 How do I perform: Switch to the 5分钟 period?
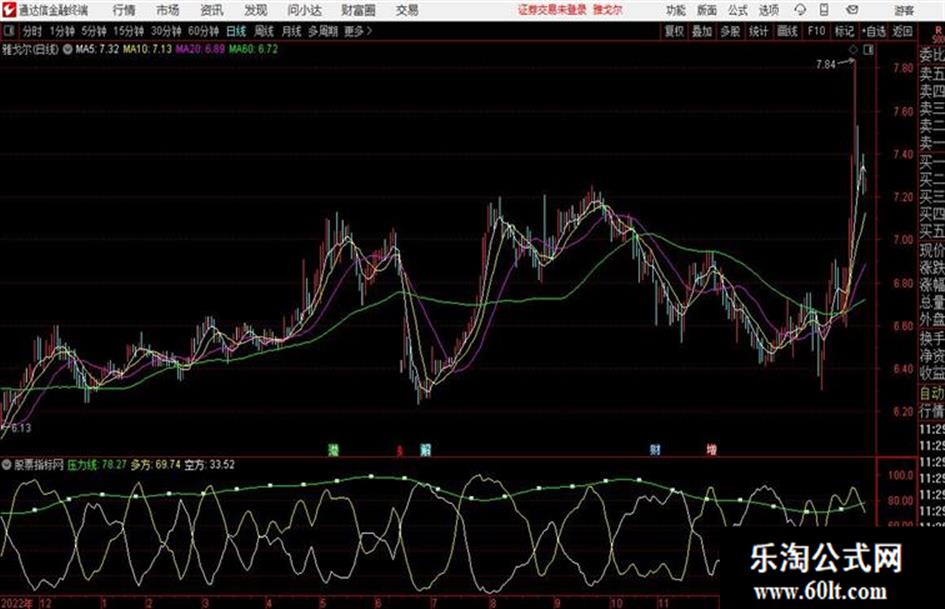(94, 31)
